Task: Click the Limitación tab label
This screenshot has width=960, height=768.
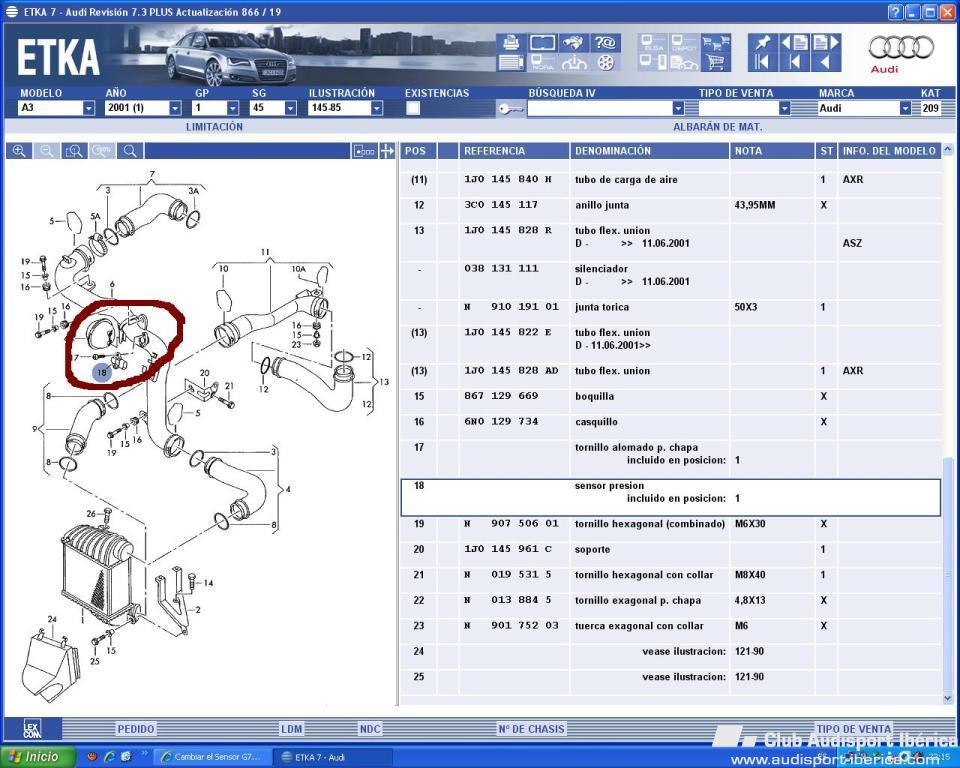Action: [x=214, y=127]
